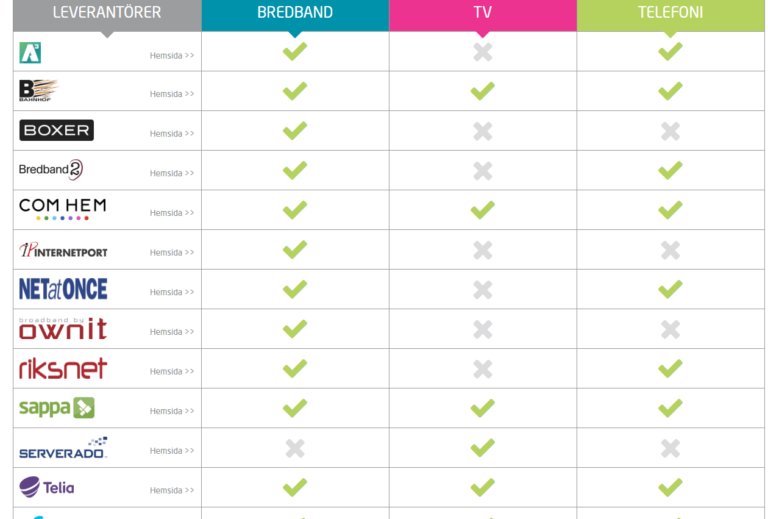Click the sappa logo
This screenshot has height=519, width=768.
pyautogui.click(x=57, y=407)
